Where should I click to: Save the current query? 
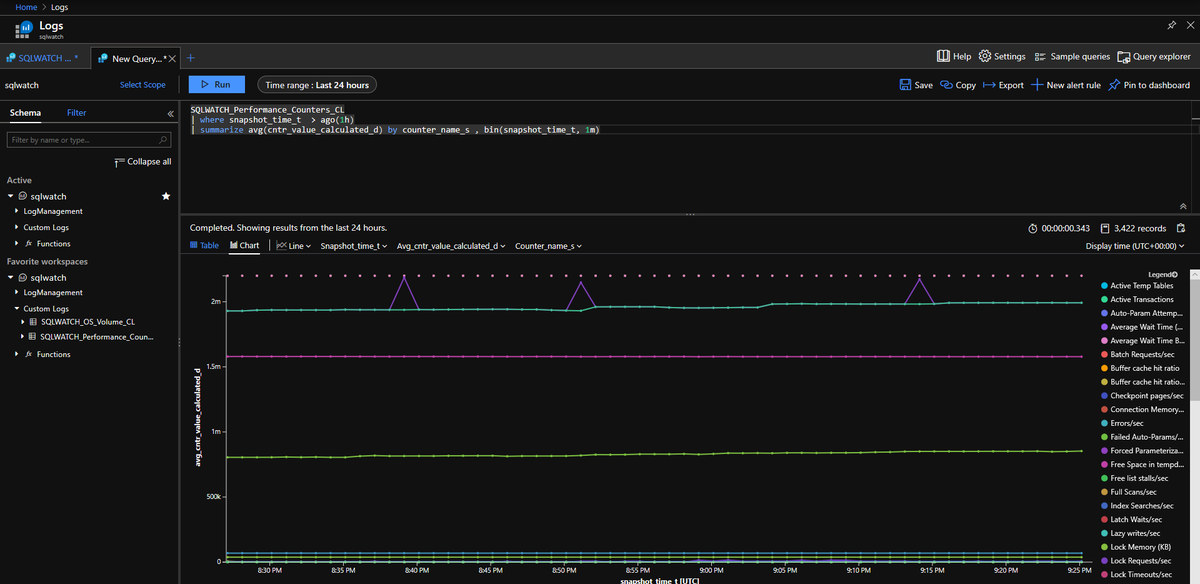(916, 85)
